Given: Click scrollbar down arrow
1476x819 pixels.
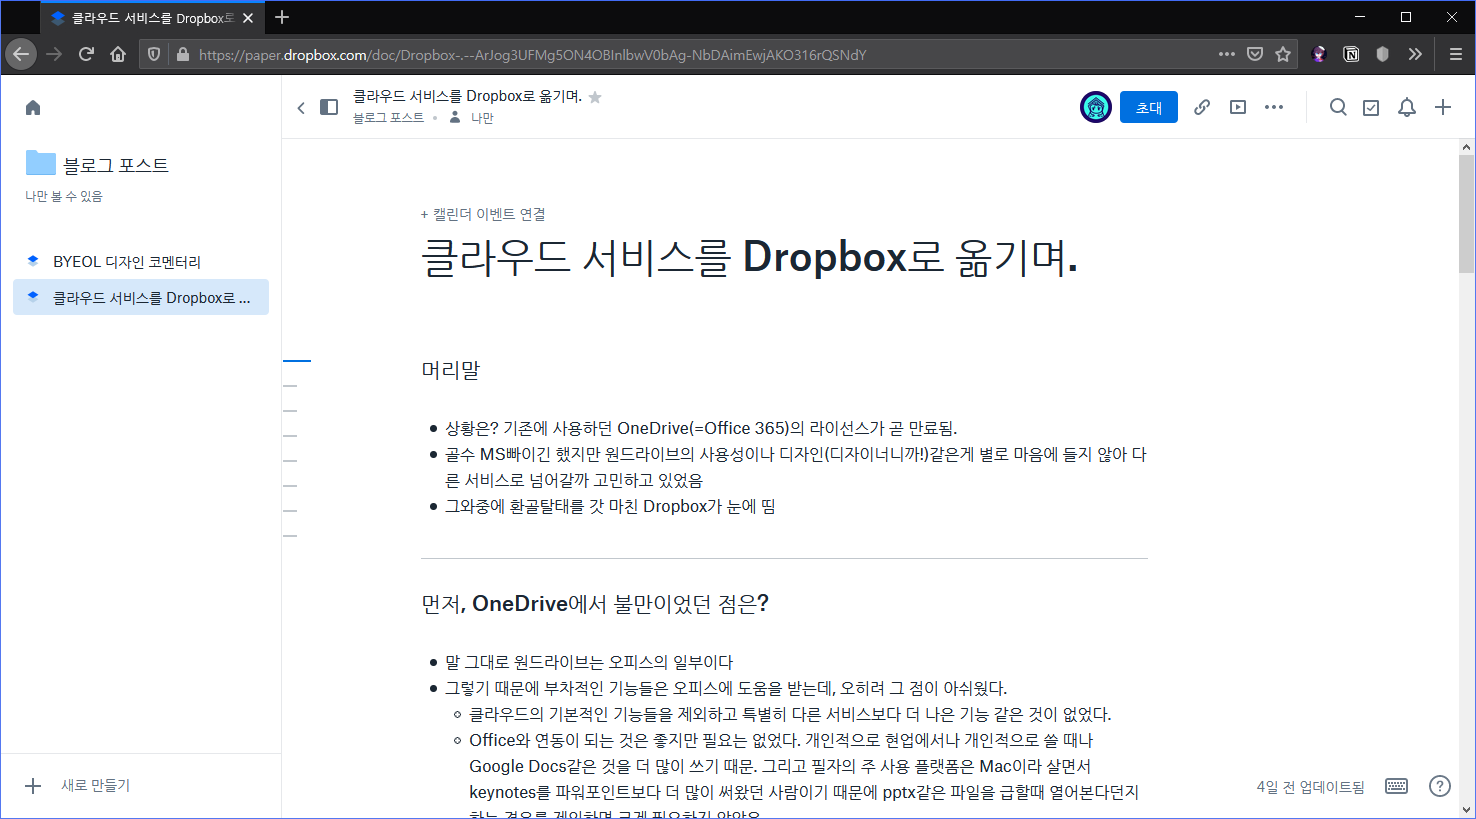Looking at the screenshot, I should pos(1467,810).
